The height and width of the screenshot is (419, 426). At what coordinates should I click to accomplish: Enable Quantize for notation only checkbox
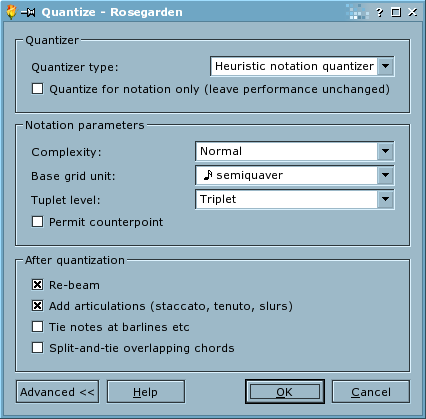click(37, 89)
